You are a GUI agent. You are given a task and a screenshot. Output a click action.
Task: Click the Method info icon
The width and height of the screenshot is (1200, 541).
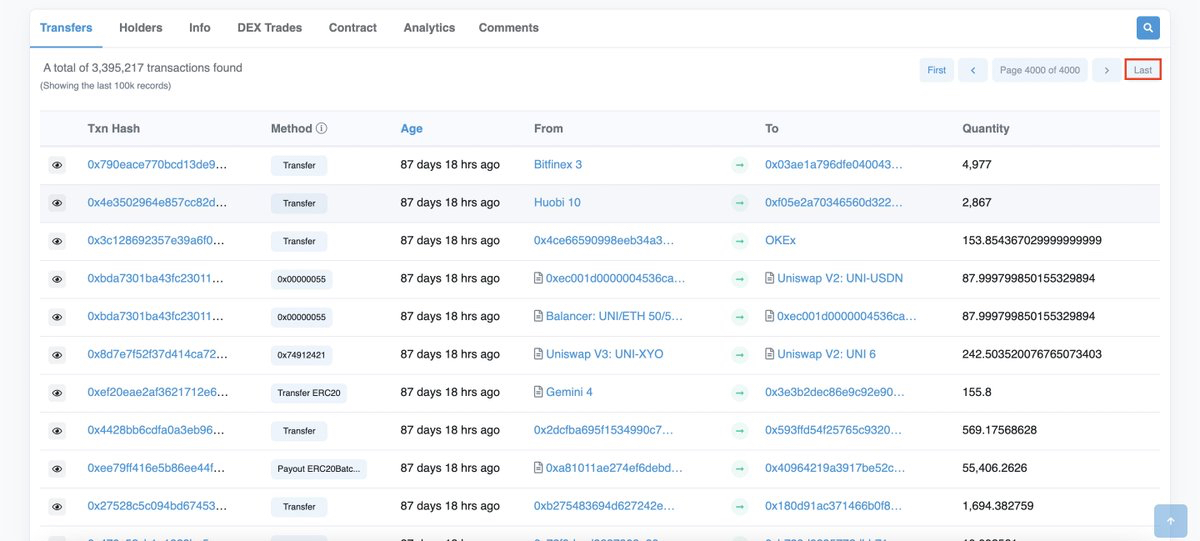point(321,129)
